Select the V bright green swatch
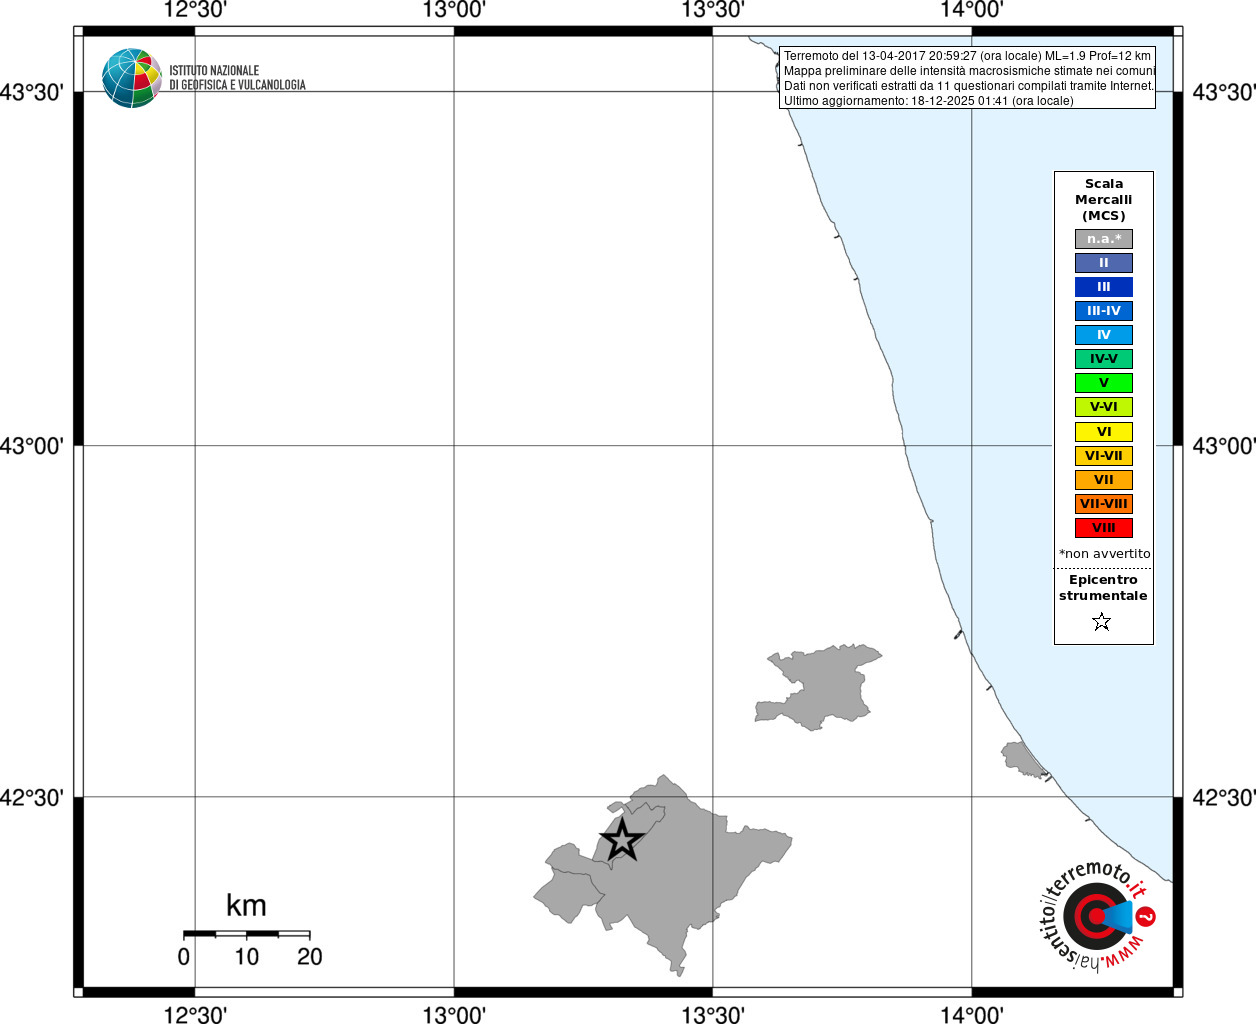Image resolution: width=1256 pixels, height=1024 pixels. (1104, 383)
